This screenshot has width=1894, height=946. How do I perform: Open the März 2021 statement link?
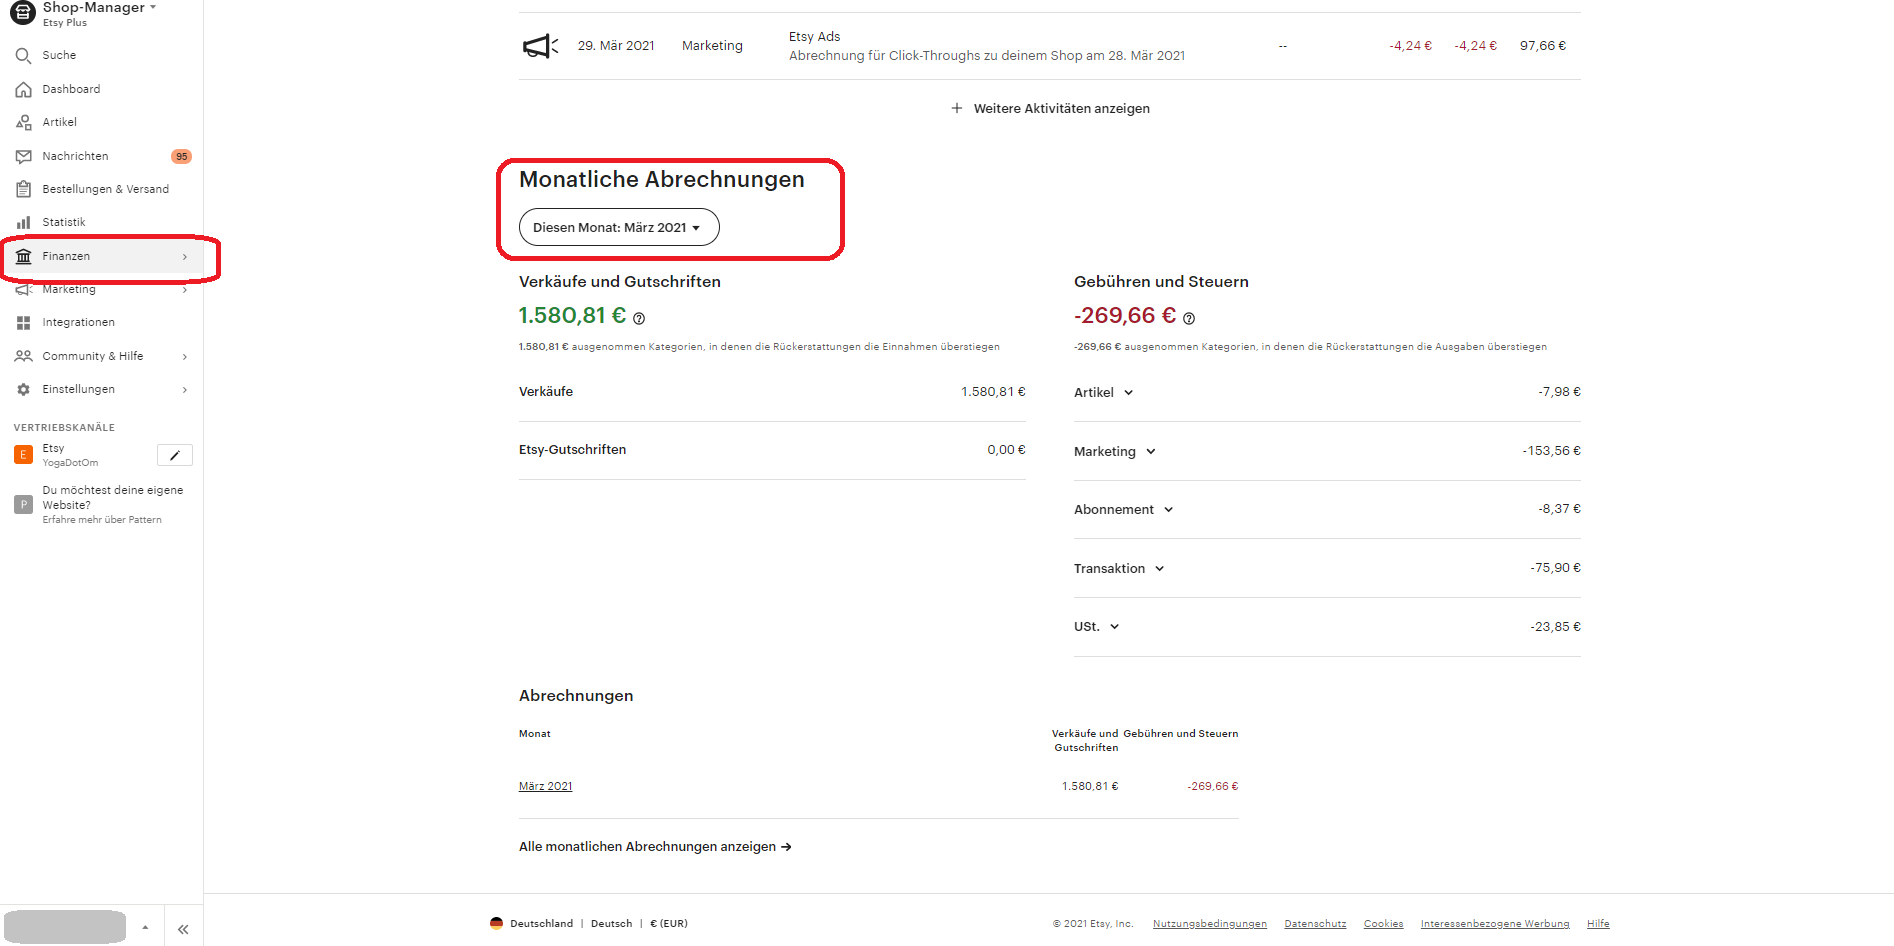(545, 786)
